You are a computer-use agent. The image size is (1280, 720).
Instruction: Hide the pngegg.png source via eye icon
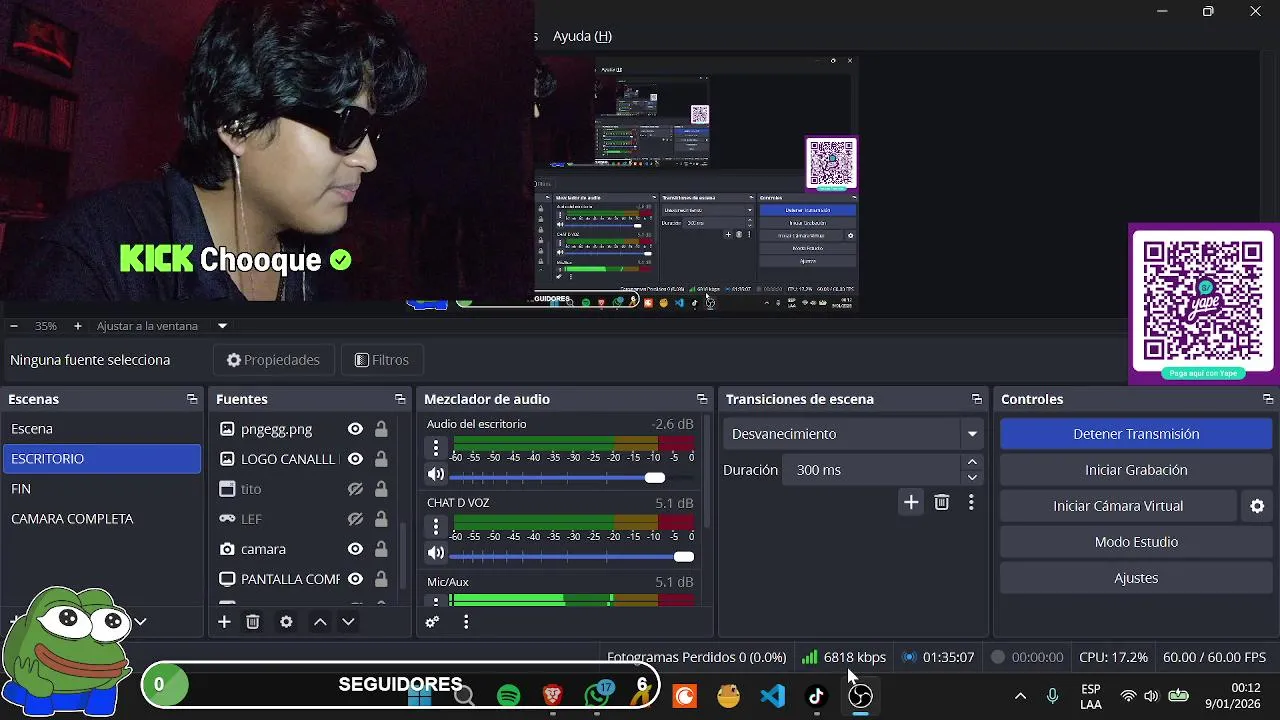pyautogui.click(x=355, y=429)
